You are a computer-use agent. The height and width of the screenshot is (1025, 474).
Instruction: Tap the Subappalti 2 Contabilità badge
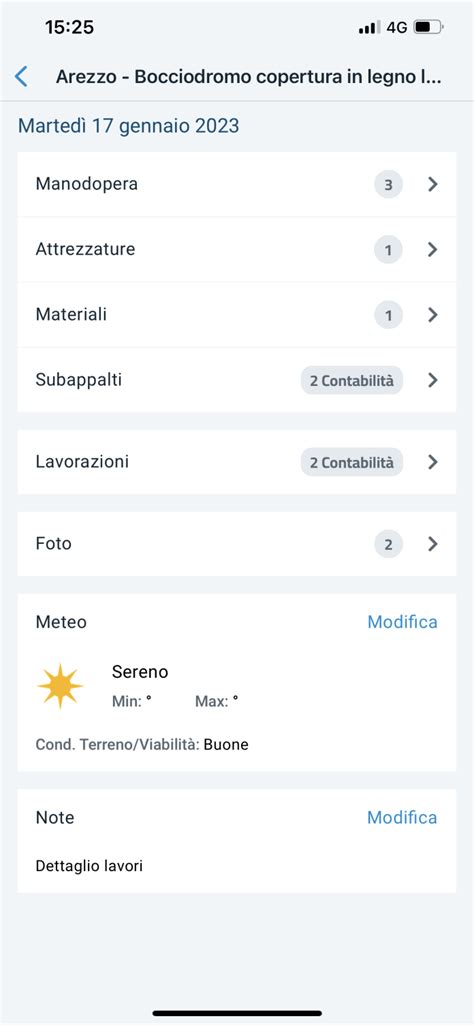pyautogui.click(x=352, y=380)
